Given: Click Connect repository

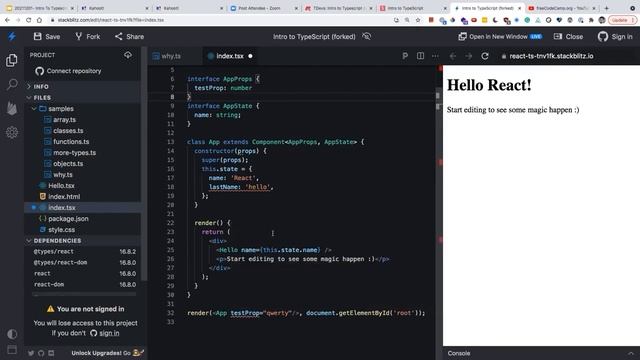Looking at the screenshot, I should [x=68, y=71].
